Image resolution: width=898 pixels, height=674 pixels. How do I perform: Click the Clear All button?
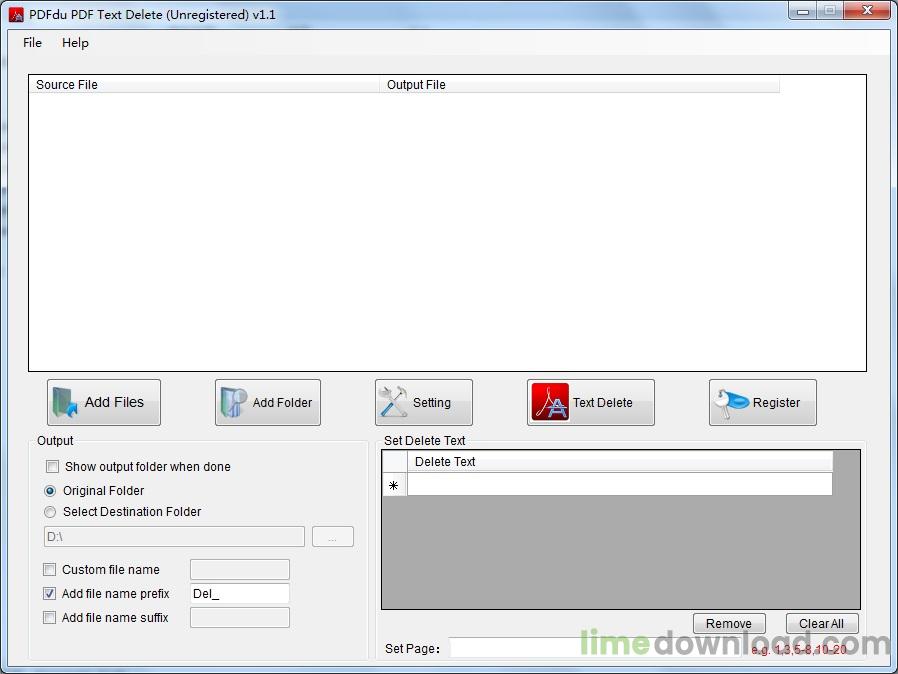821,624
